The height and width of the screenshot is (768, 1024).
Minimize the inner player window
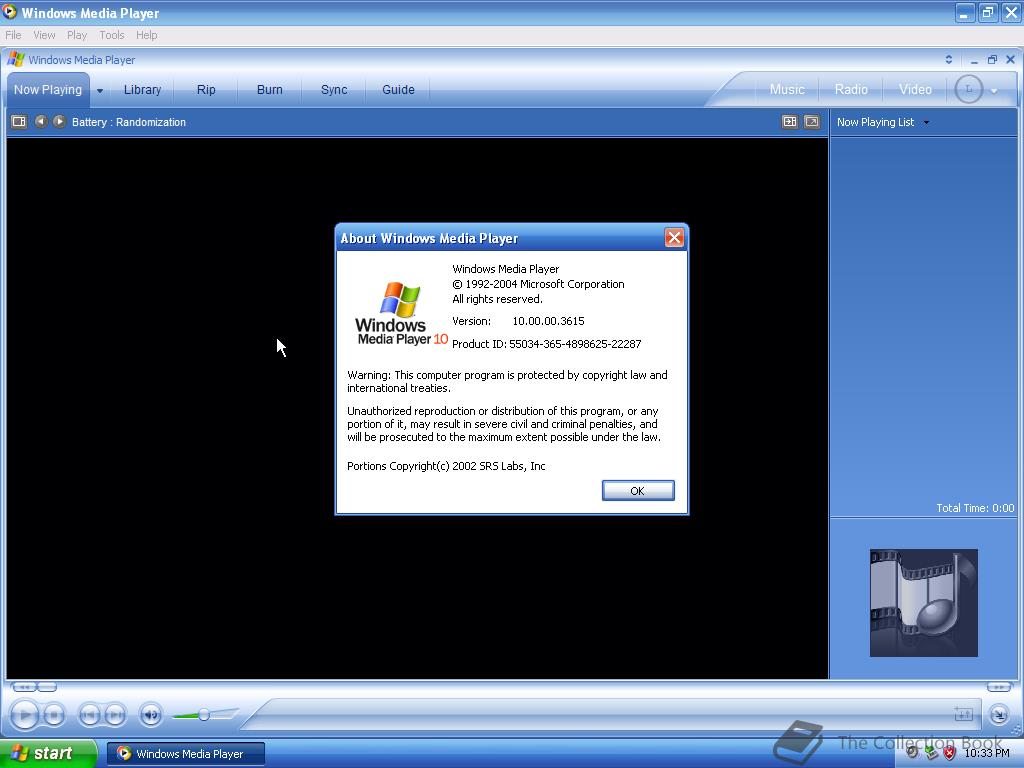pyautogui.click(x=974, y=60)
